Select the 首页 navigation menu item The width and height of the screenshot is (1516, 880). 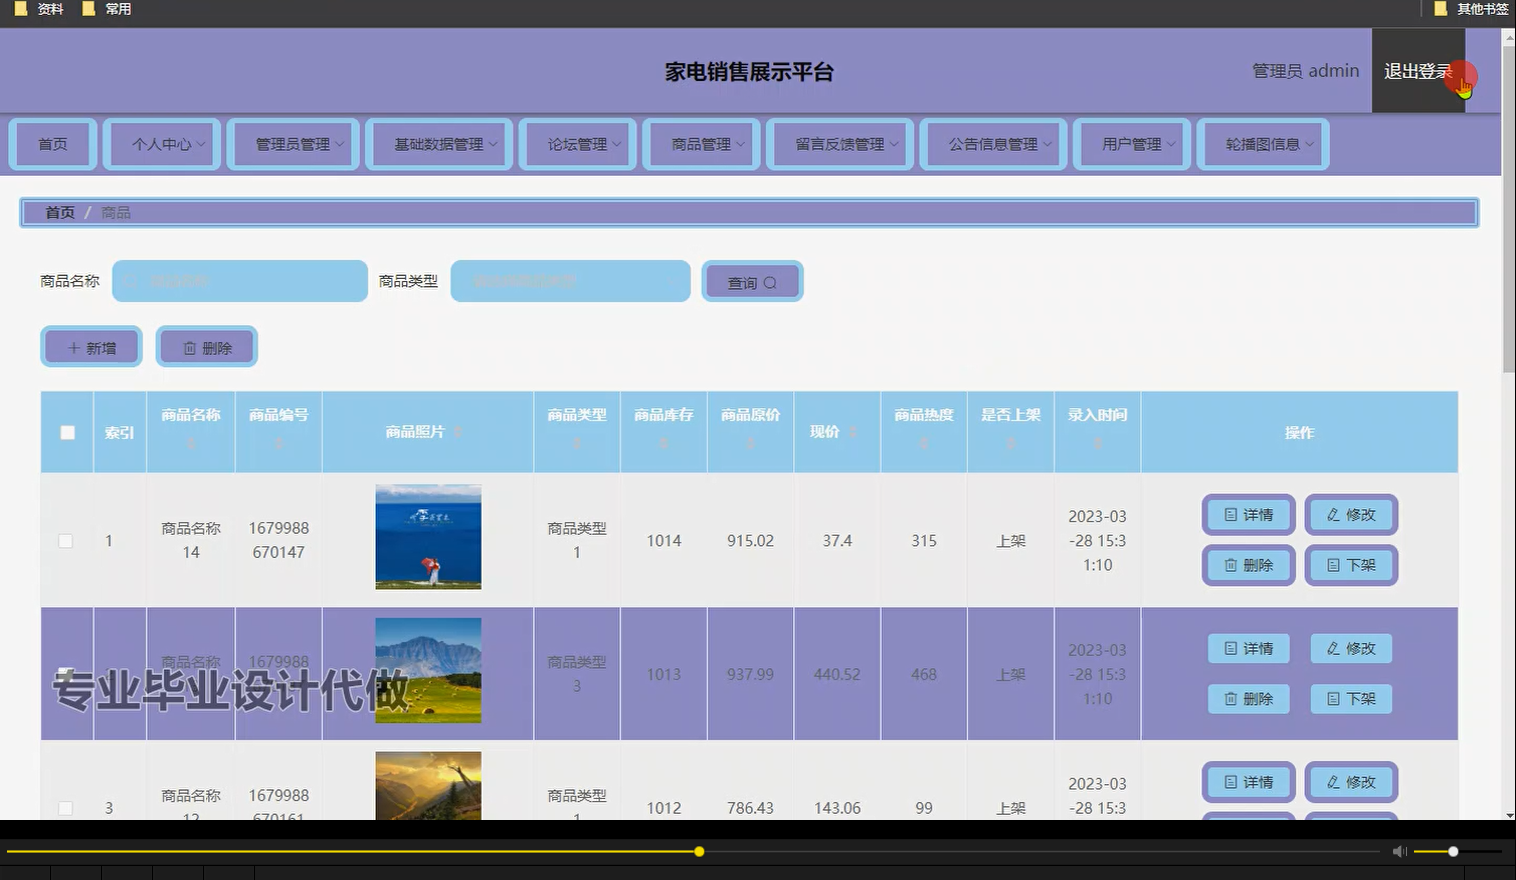(52, 144)
